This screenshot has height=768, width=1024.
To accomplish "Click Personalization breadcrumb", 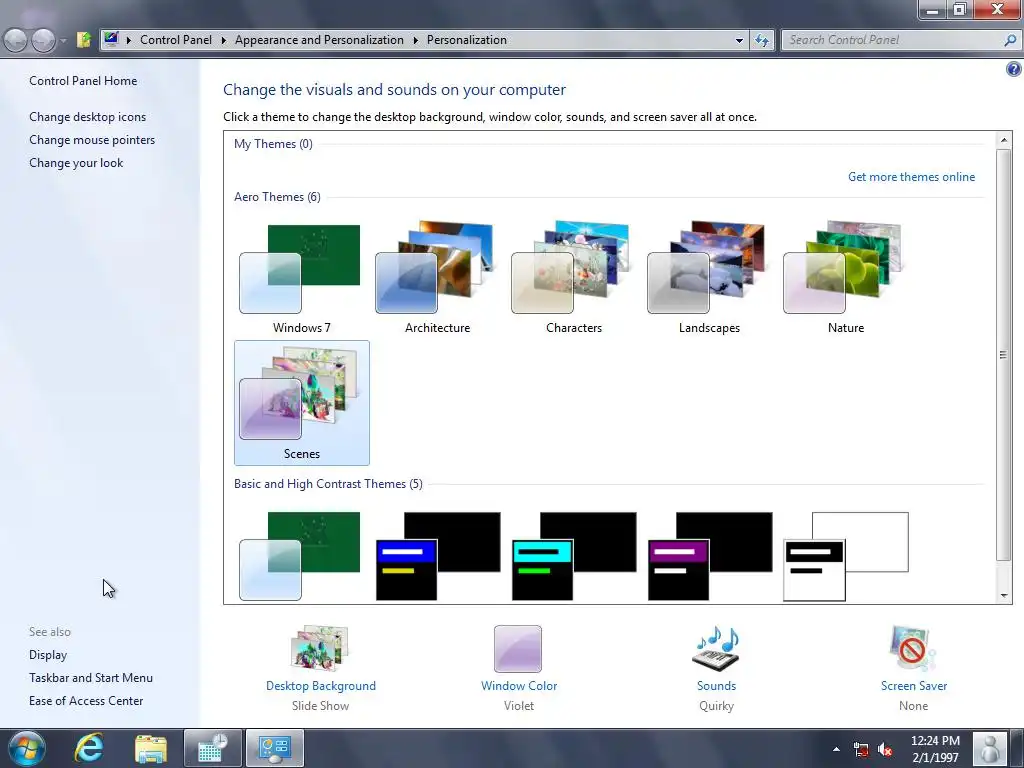I will [x=466, y=40].
